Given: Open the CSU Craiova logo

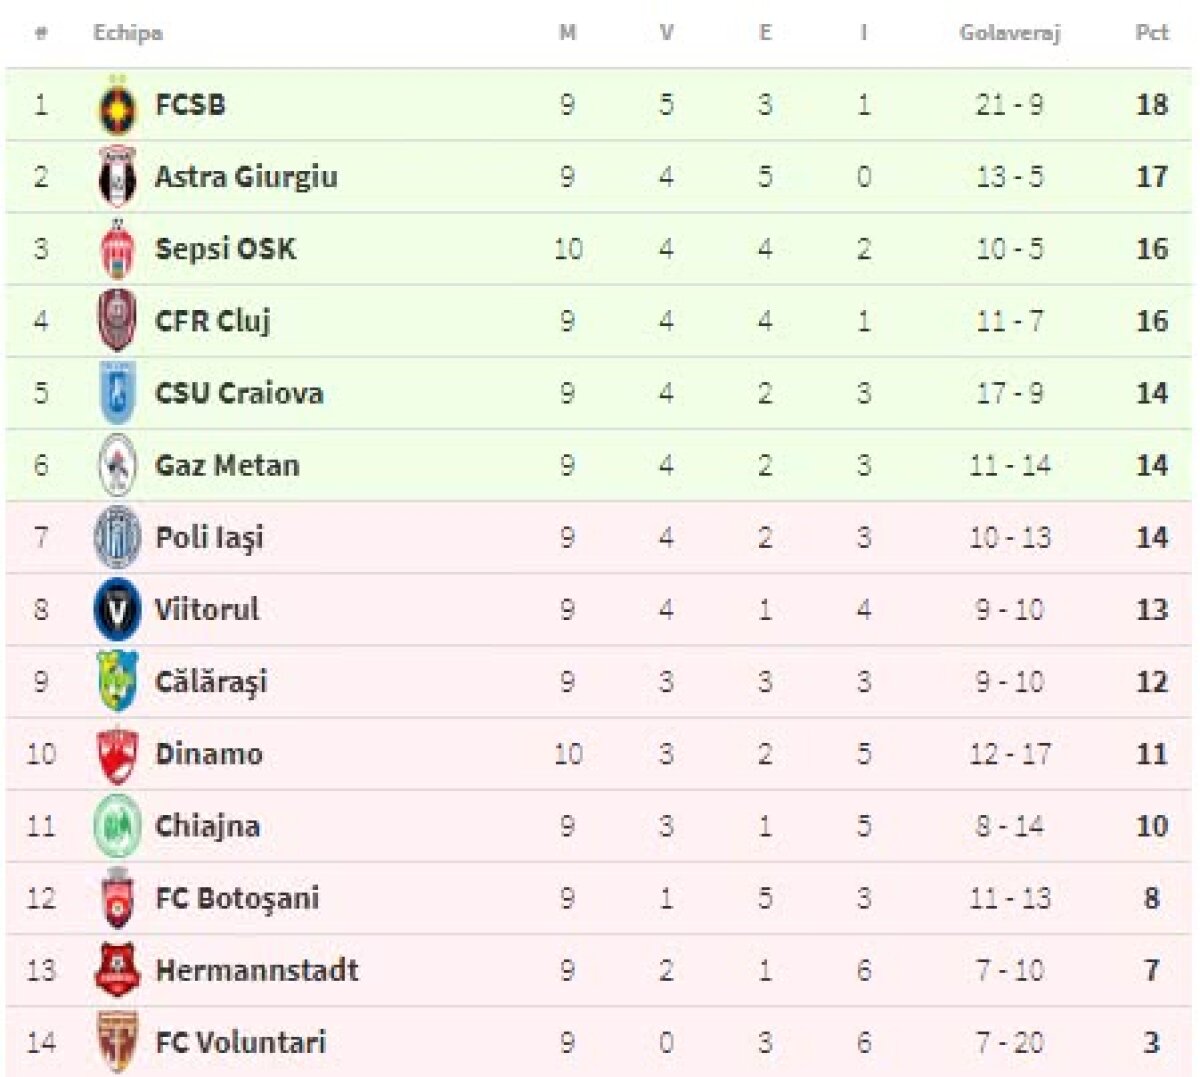Looking at the screenshot, I should tap(118, 394).
